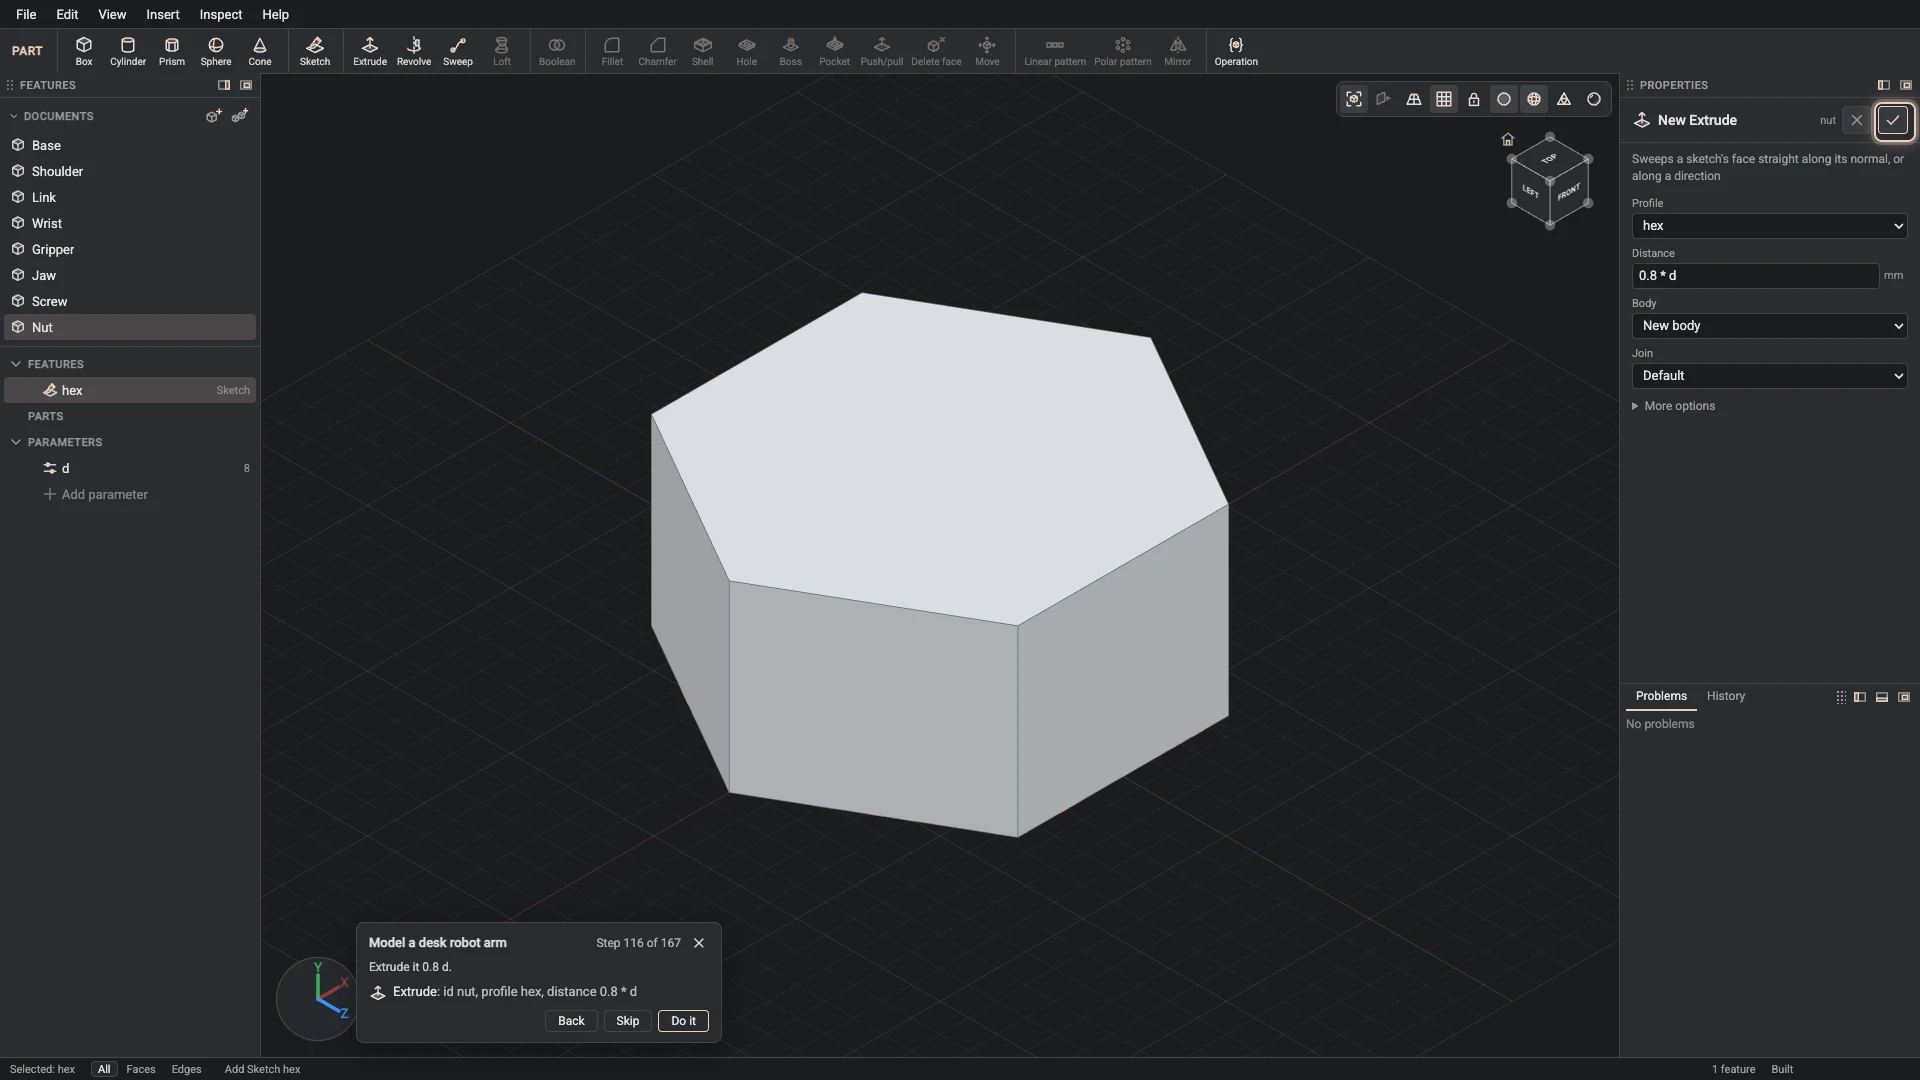1920x1080 pixels.
Task: Reset view with the home icon
Action: pos(1508,139)
